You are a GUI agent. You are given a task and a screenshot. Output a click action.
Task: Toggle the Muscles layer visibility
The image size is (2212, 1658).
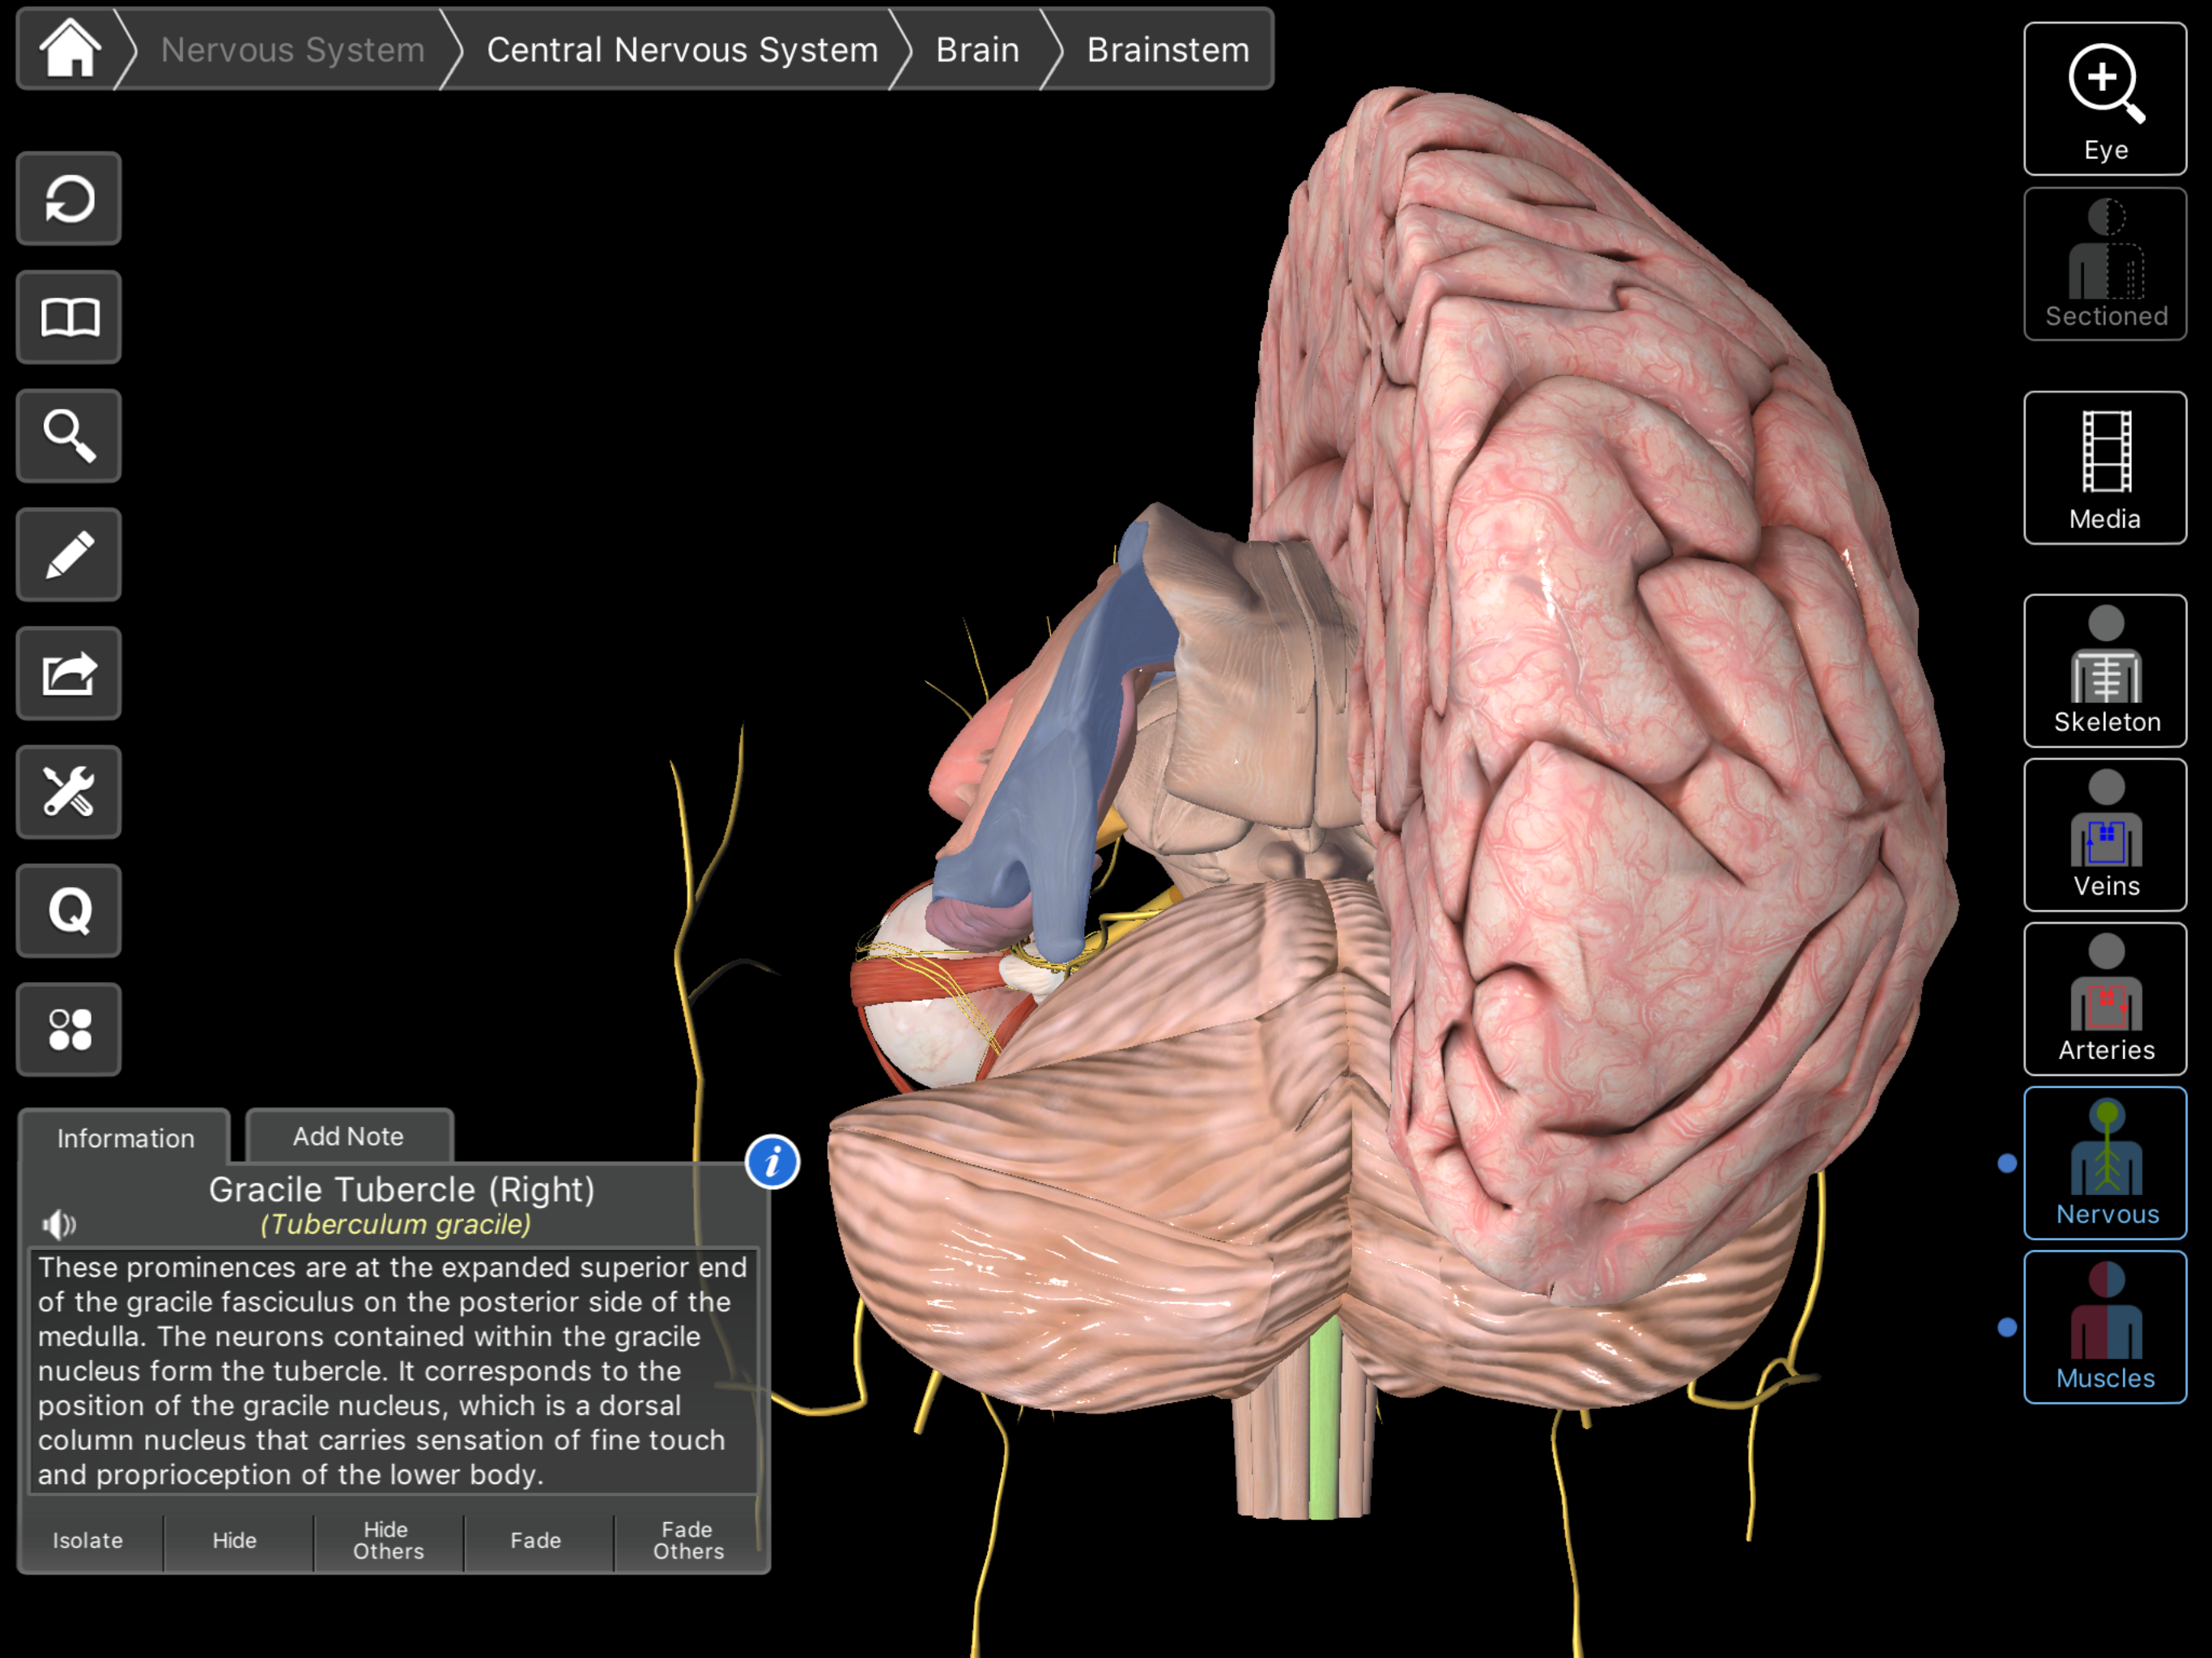(2104, 1327)
